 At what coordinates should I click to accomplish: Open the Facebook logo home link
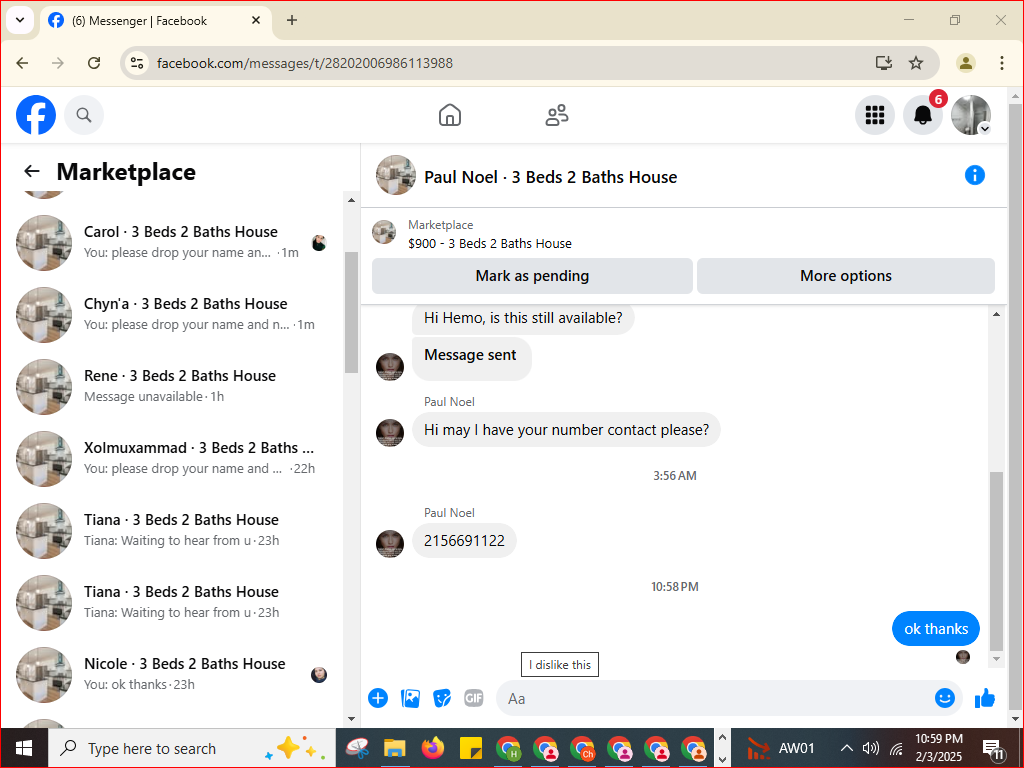36,115
